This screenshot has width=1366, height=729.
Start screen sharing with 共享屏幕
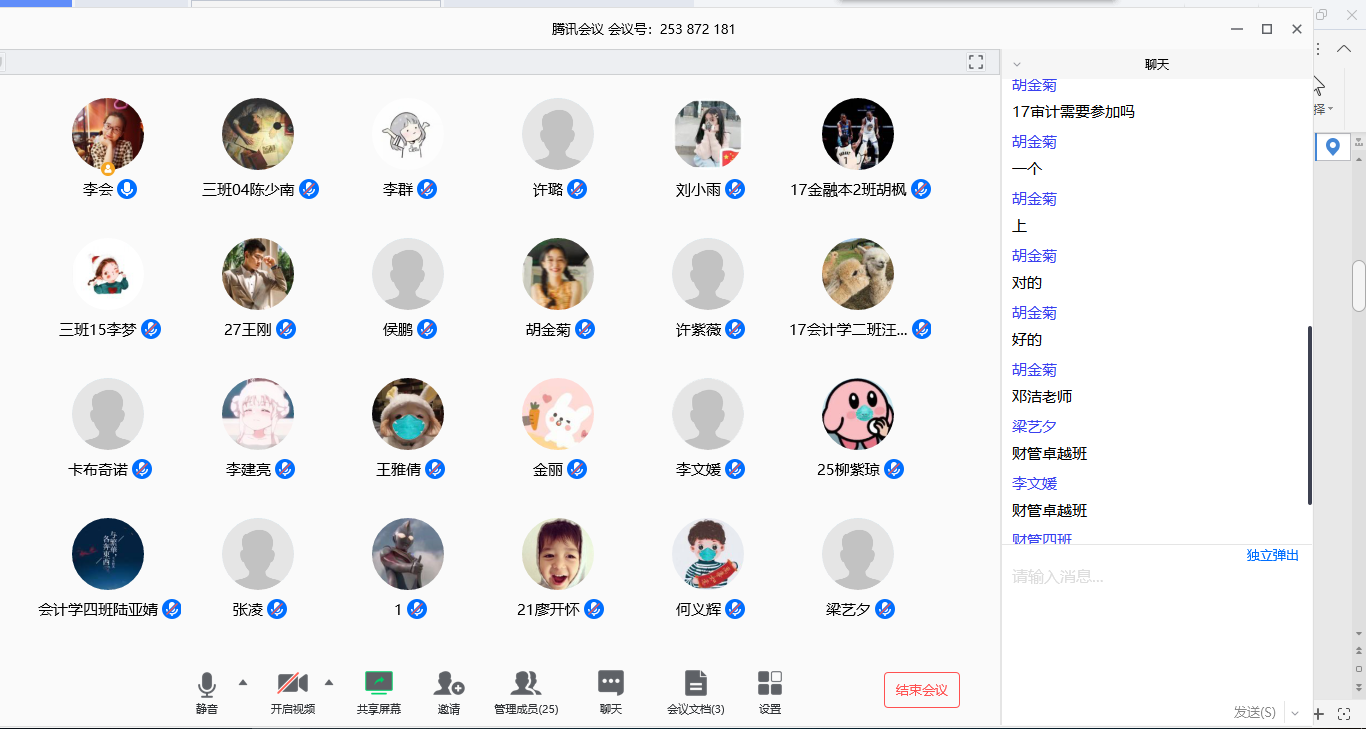pos(379,684)
